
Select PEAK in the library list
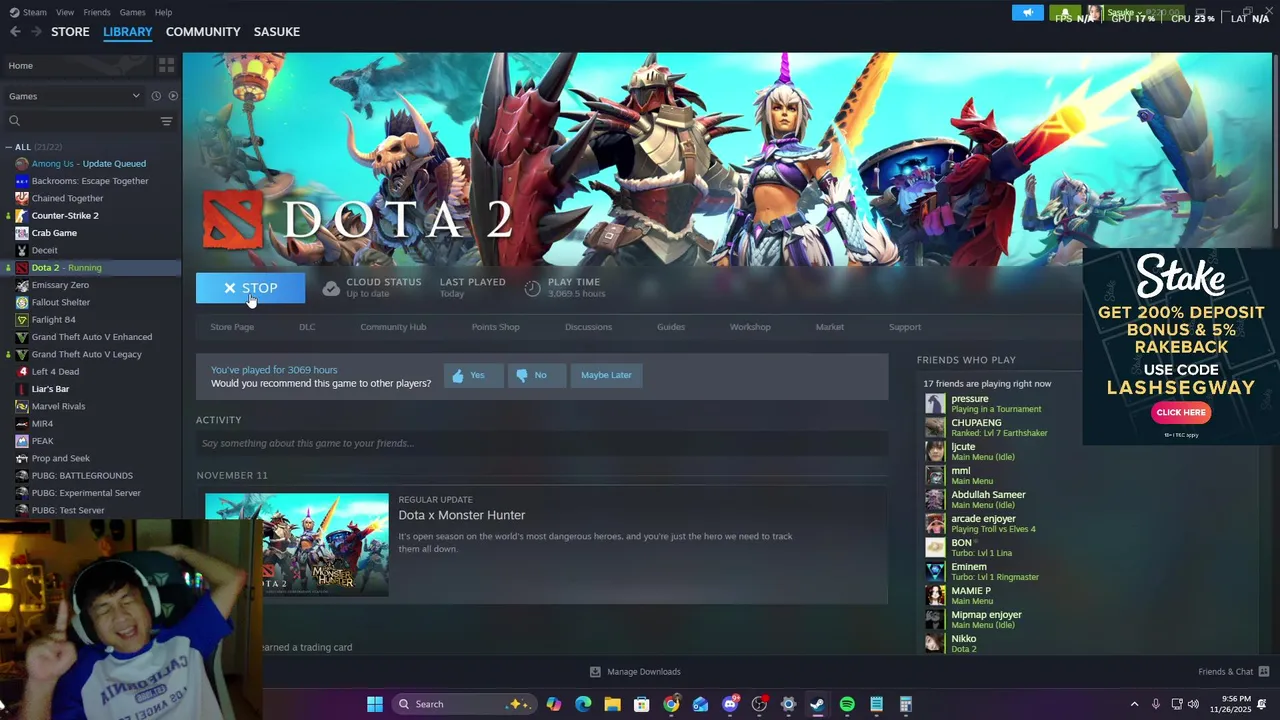coord(42,441)
